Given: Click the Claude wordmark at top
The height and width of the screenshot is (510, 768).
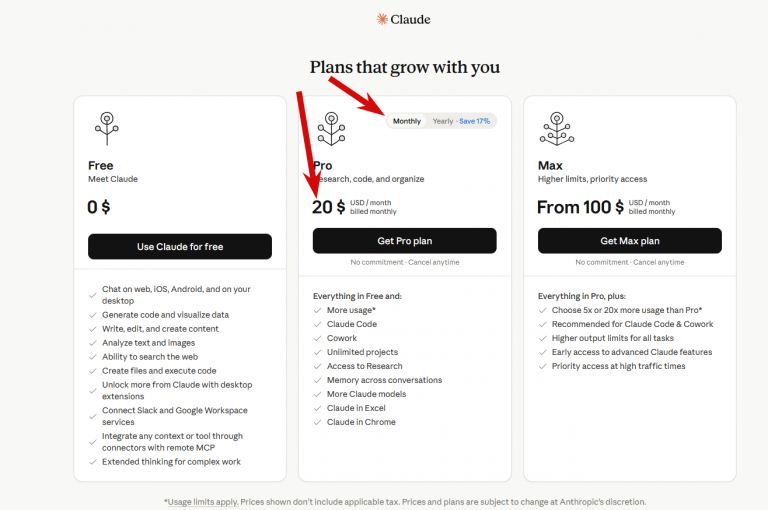Looking at the screenshot, I should pos(410,19).
